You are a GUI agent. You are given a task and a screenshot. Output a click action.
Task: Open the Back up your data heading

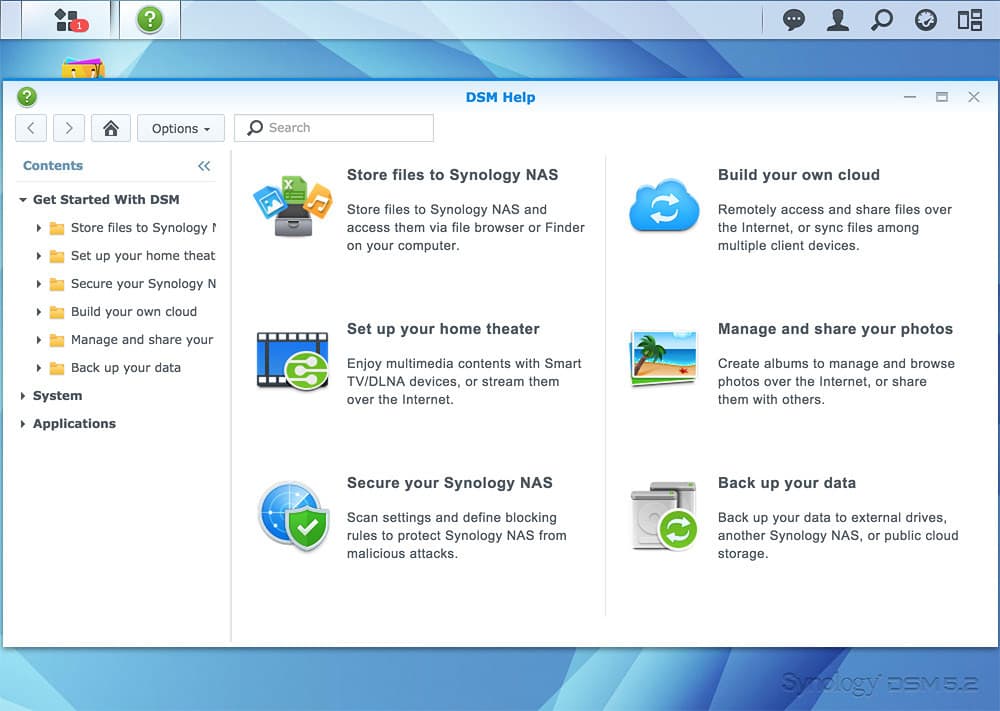787,483
